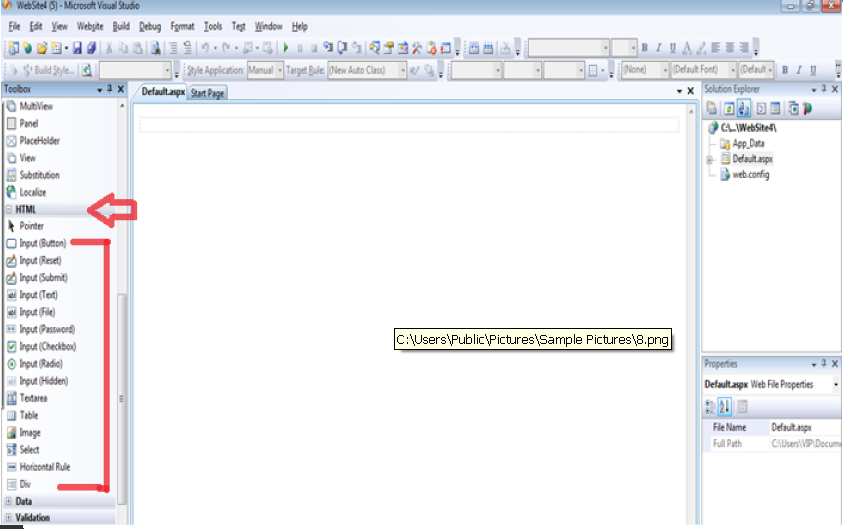The image size is (843, 529).
Task: Click the Find in Files binoculars icon
Action: (x=155, y=48)
